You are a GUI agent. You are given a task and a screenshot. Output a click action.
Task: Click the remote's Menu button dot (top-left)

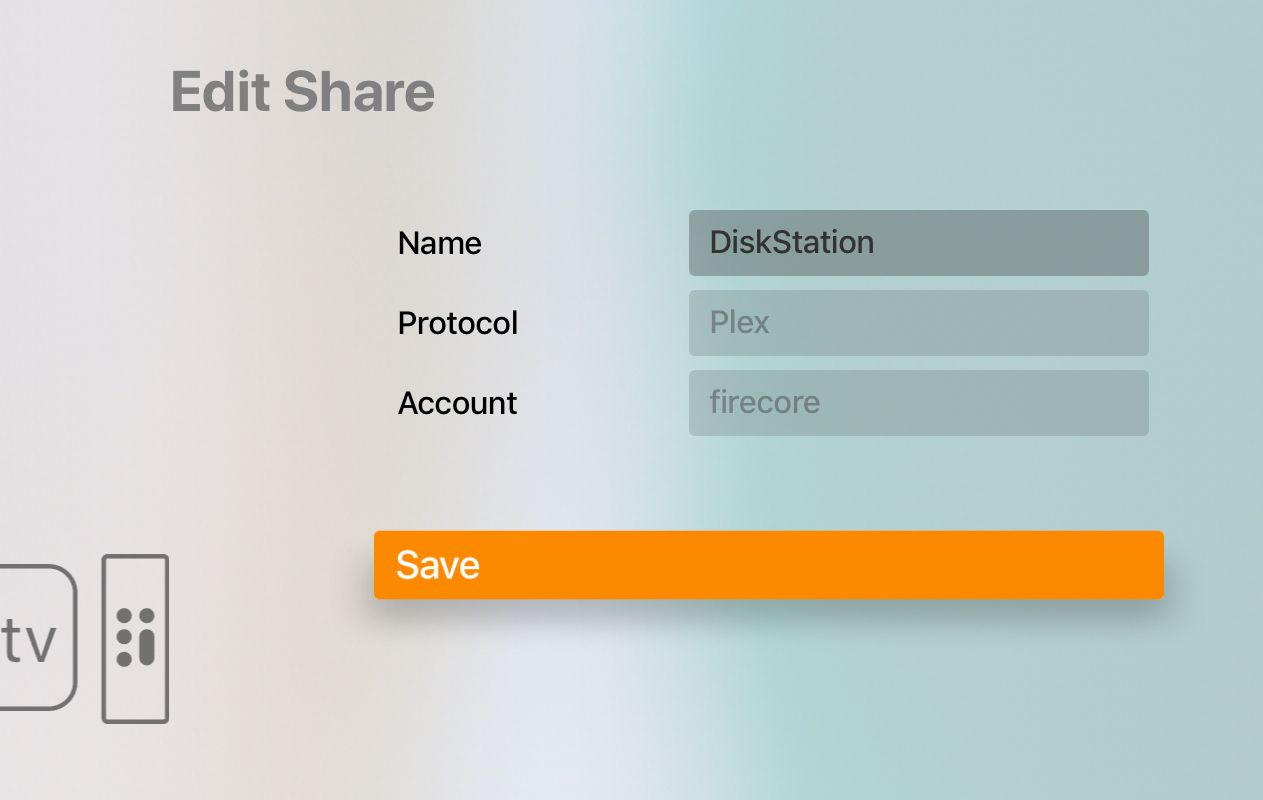[x=124, y=615]
